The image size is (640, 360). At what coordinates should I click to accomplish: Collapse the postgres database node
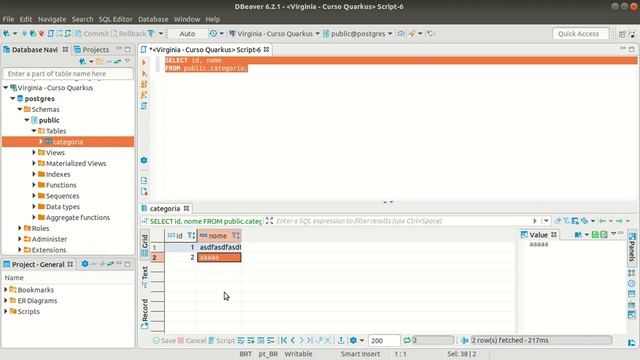click(x=13, y=98)
